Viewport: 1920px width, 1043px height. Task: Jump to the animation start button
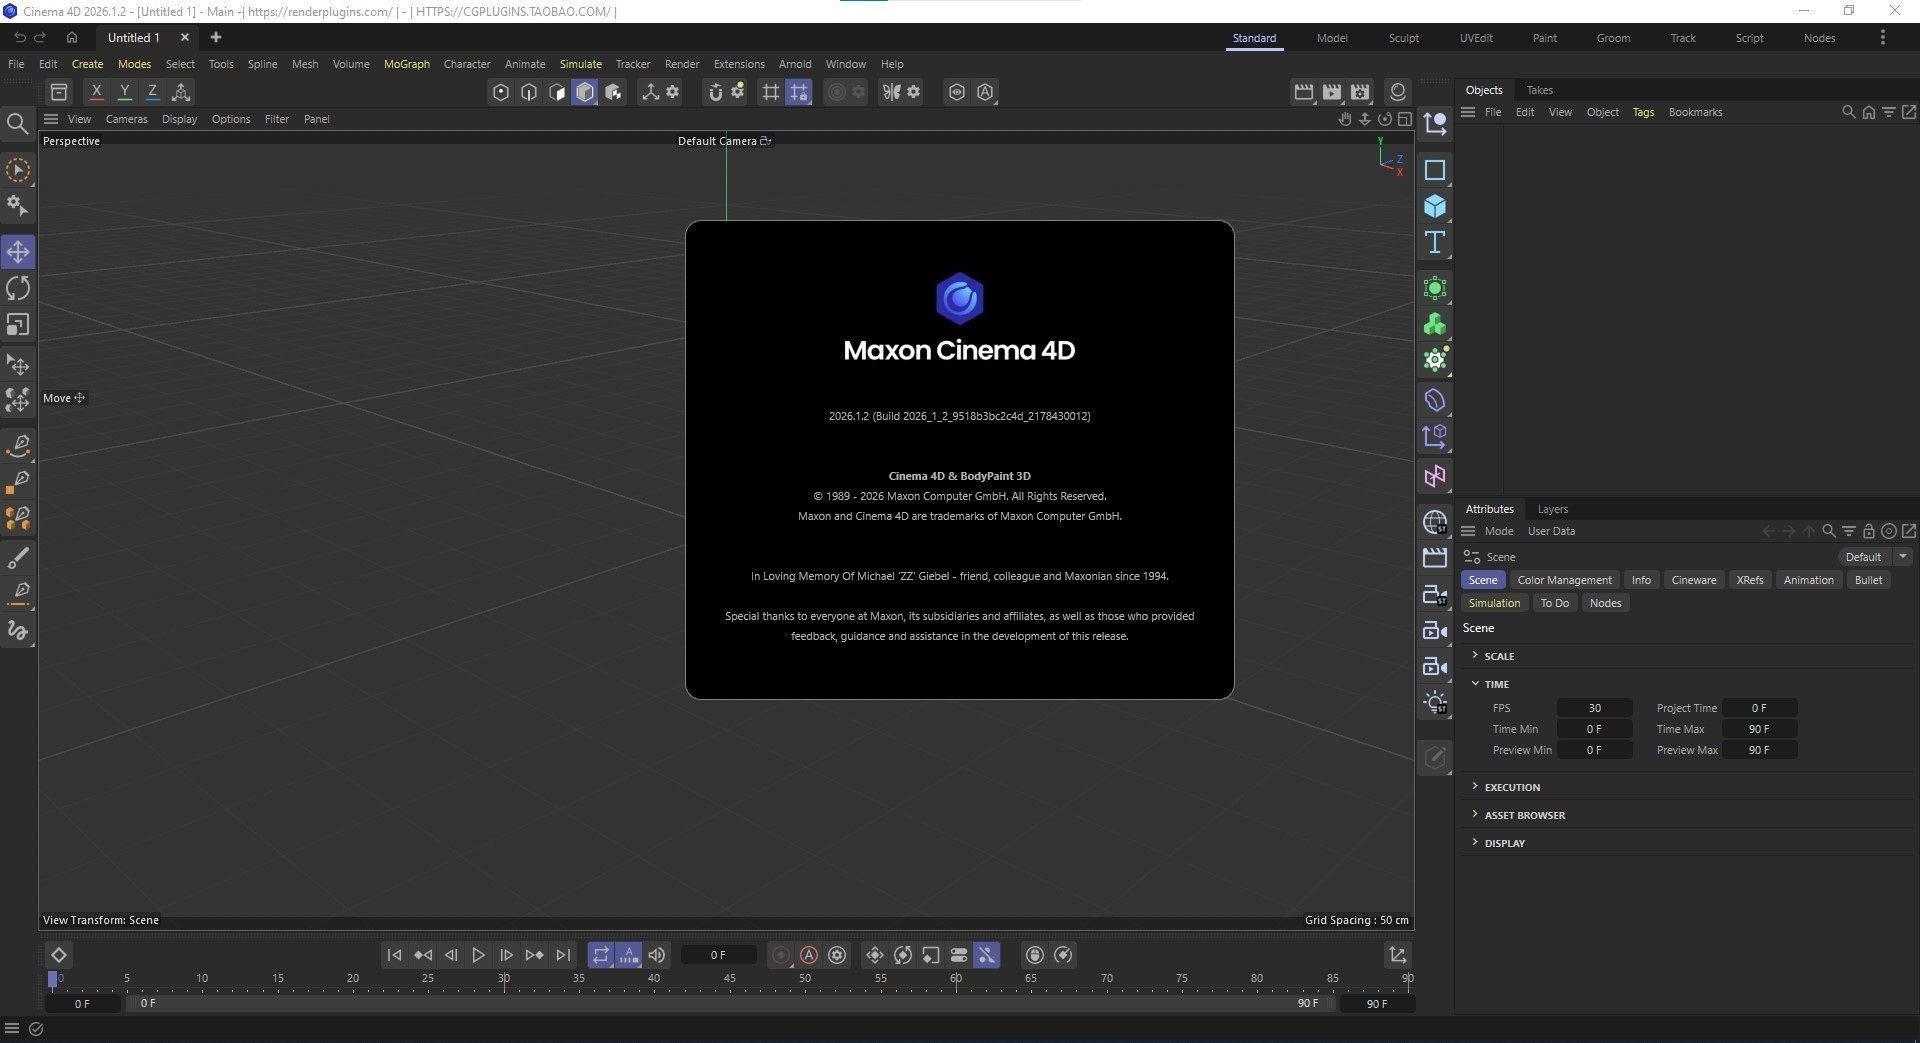click(x=394, y=955)
